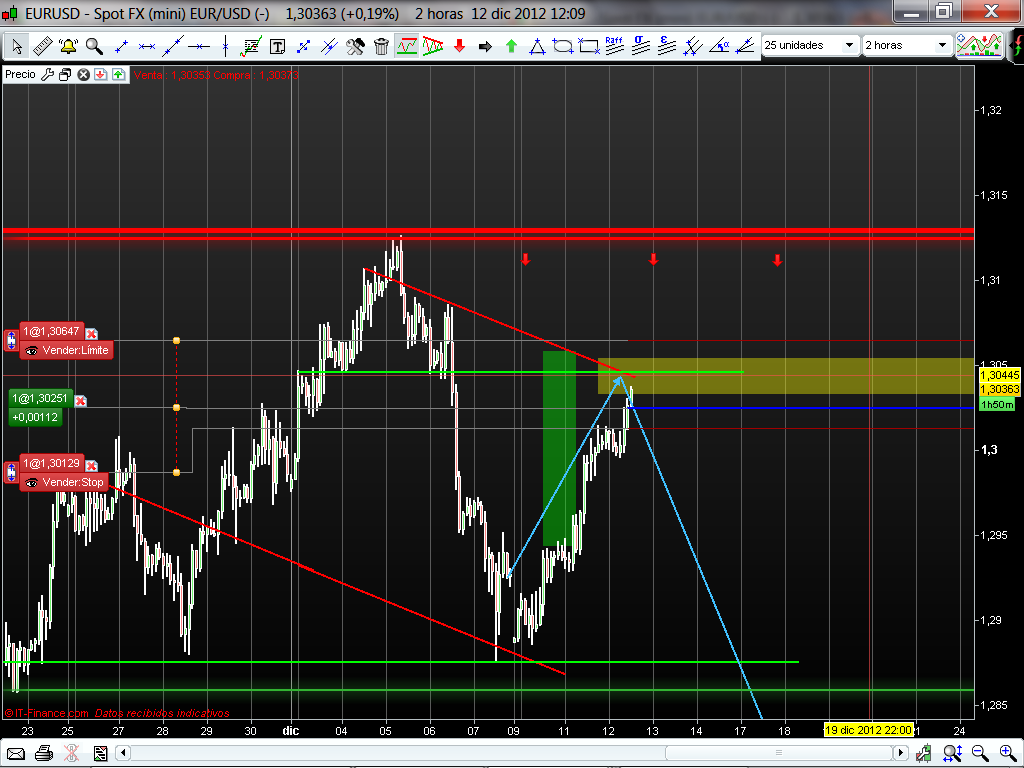The width and height of the screenshot is (1024, 768).
Task: Select the red down arrow drawing tool
Action: pyautogui.click(x=459, y=46)
